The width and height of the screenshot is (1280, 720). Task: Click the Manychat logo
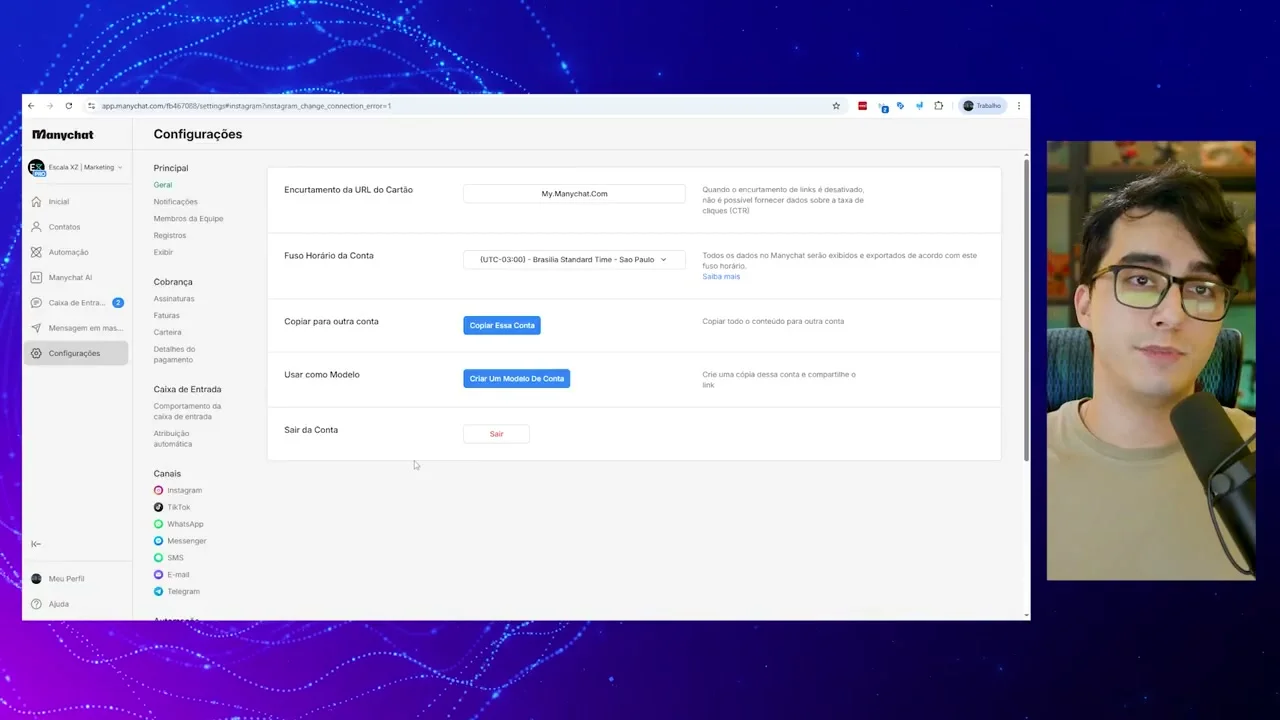62,134
